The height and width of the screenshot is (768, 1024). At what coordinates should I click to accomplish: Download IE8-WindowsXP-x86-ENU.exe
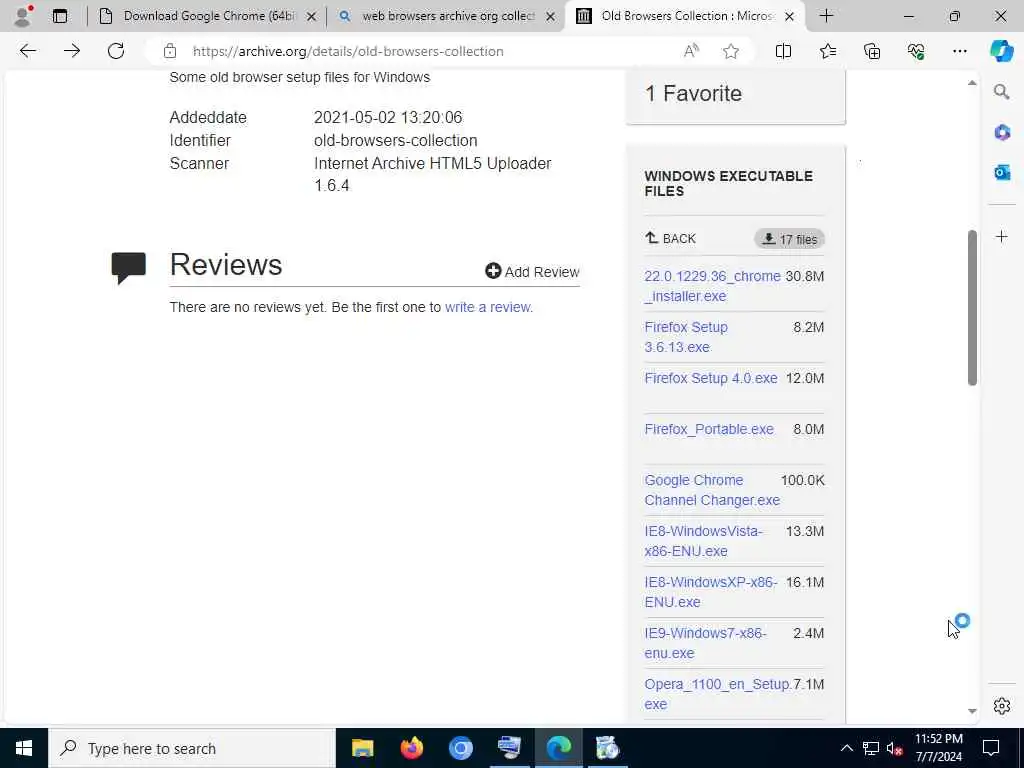[x=711, y=592]
